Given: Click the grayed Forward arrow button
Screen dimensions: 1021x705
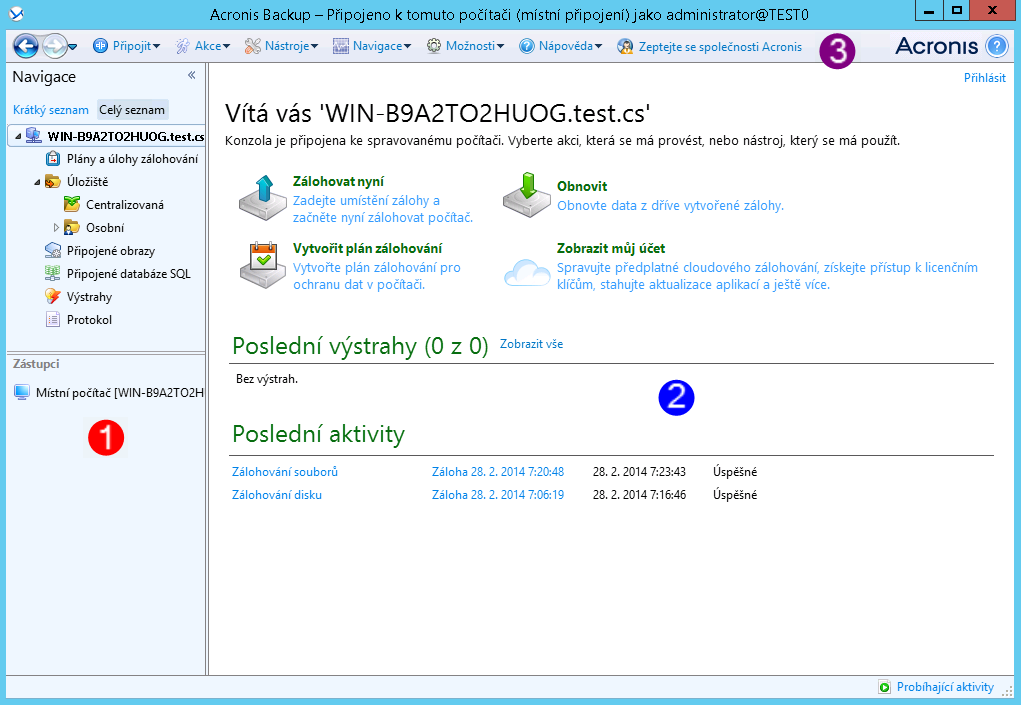Looking at the screenshot, I should tap(54, 46).
